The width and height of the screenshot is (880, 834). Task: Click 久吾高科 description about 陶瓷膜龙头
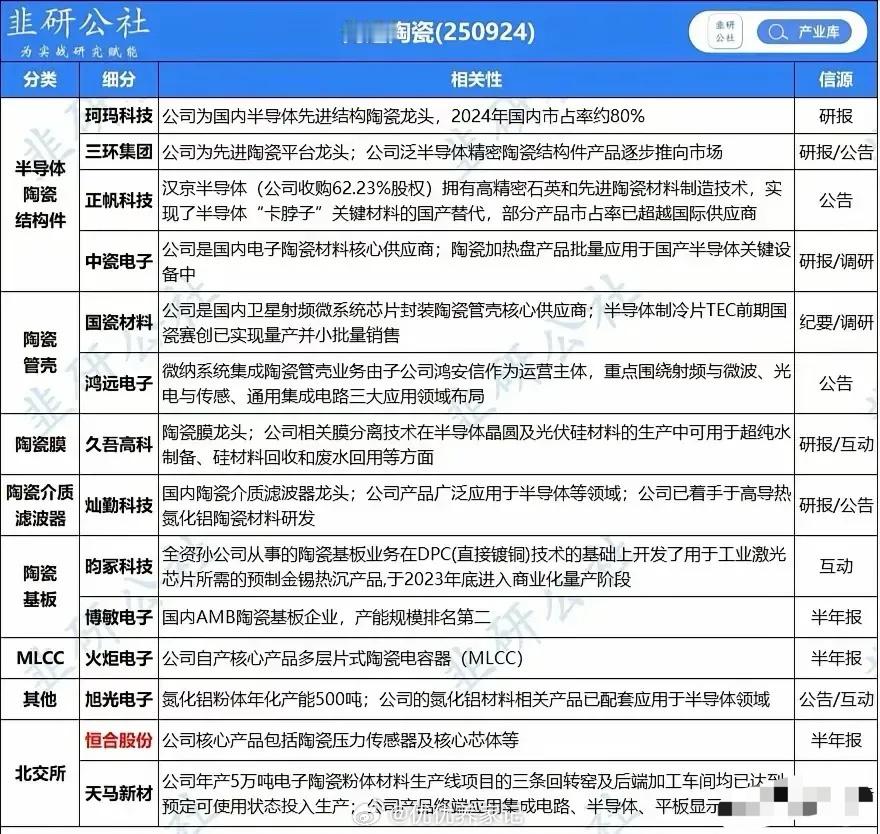point(476,445)
